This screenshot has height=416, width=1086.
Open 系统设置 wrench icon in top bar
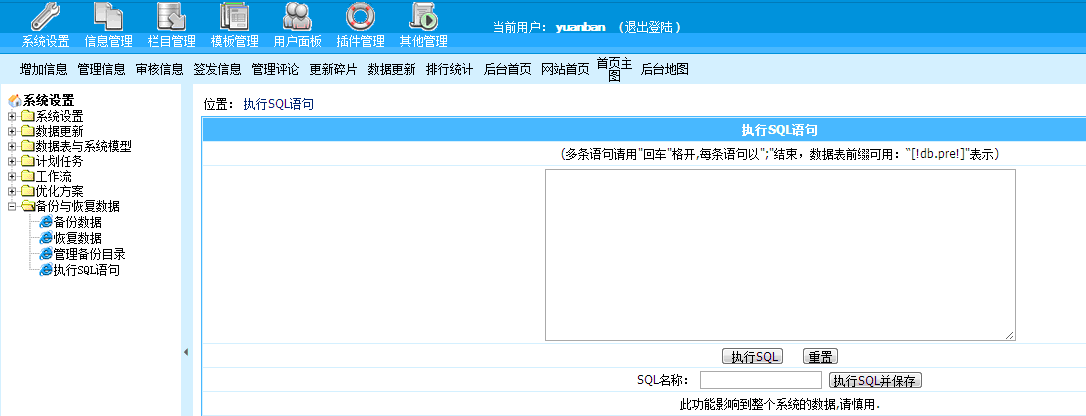coord(46,16)
